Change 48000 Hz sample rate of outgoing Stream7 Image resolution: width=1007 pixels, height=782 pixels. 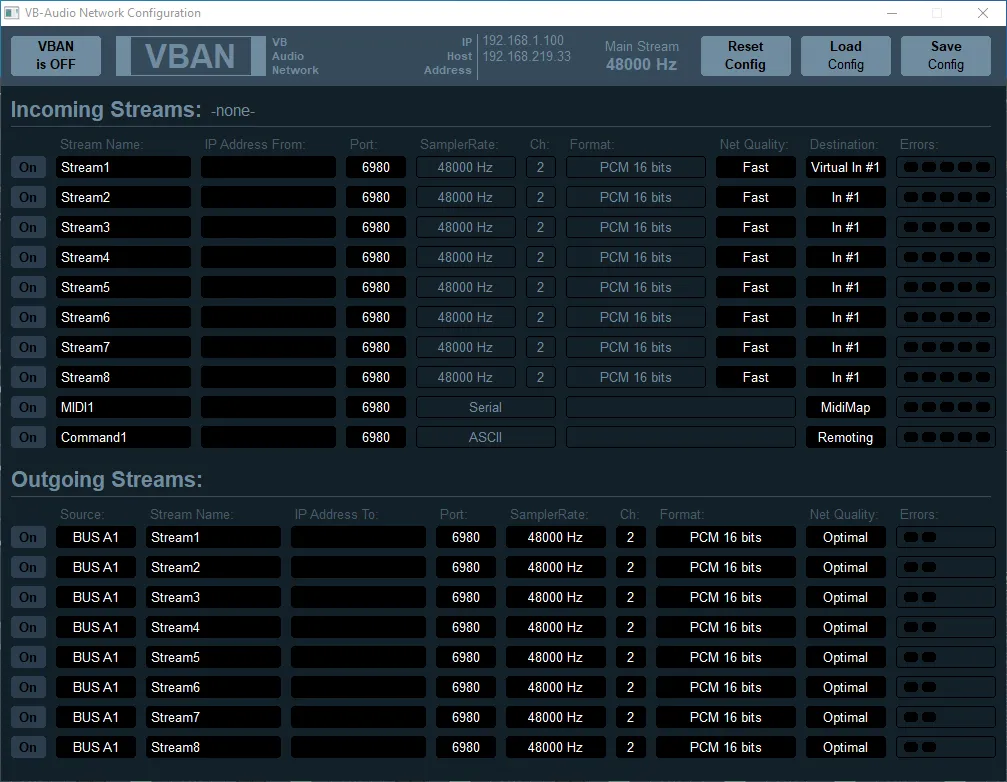[555, 717]
